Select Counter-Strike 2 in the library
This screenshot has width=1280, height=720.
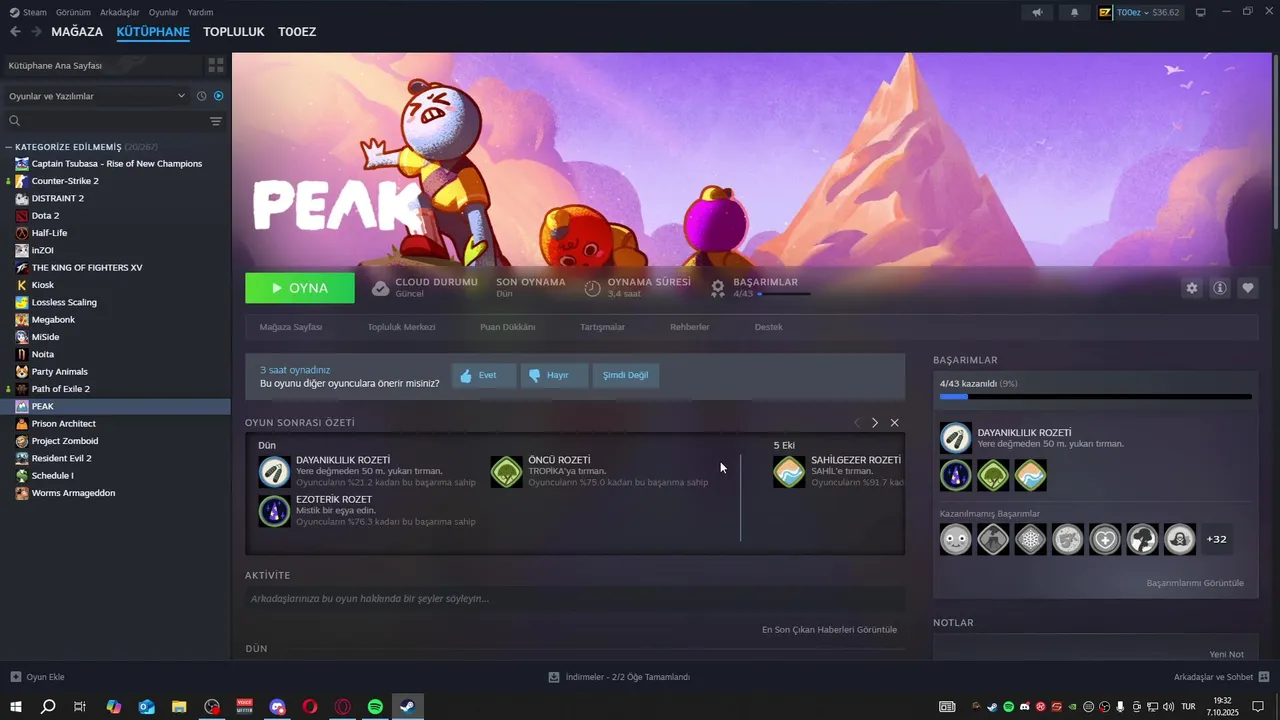click(65, 181)
